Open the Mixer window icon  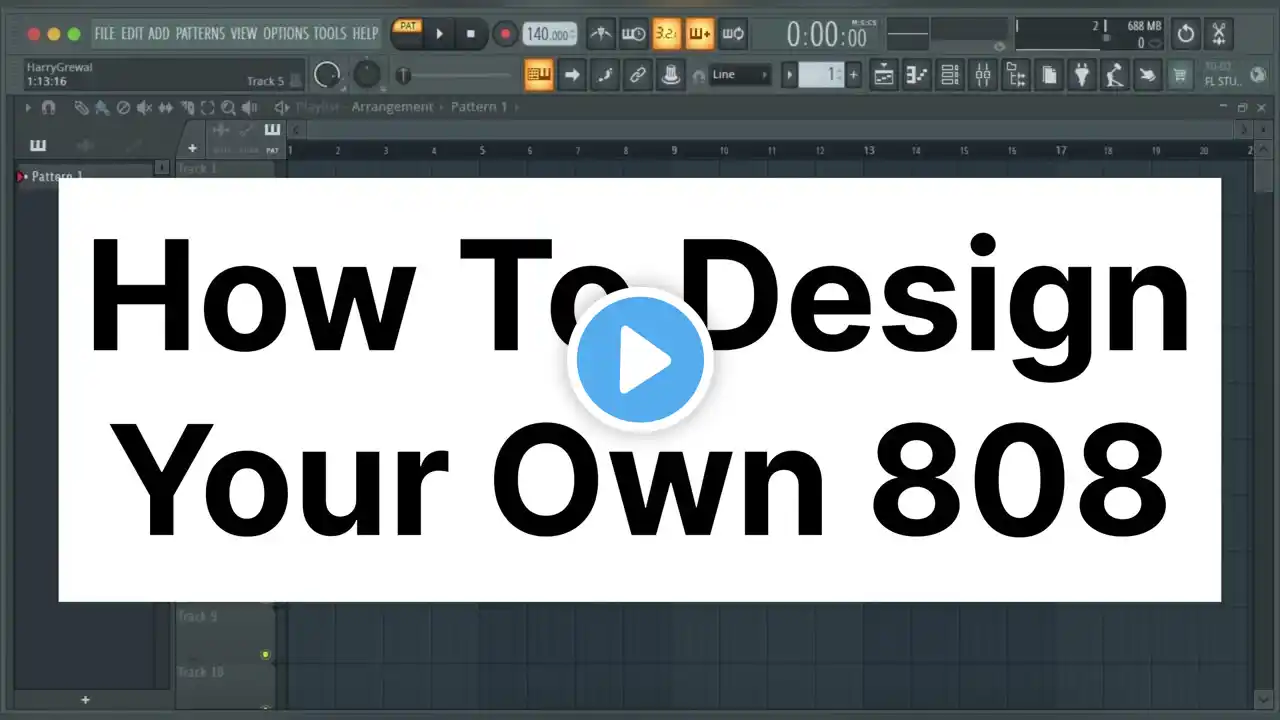click(x=983, y=75)
